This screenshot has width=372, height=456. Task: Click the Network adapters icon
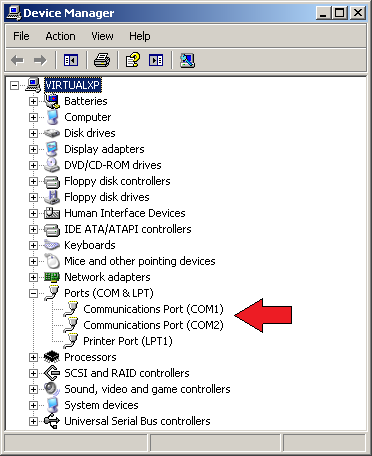pyautogui.click(x=52, y=277)
